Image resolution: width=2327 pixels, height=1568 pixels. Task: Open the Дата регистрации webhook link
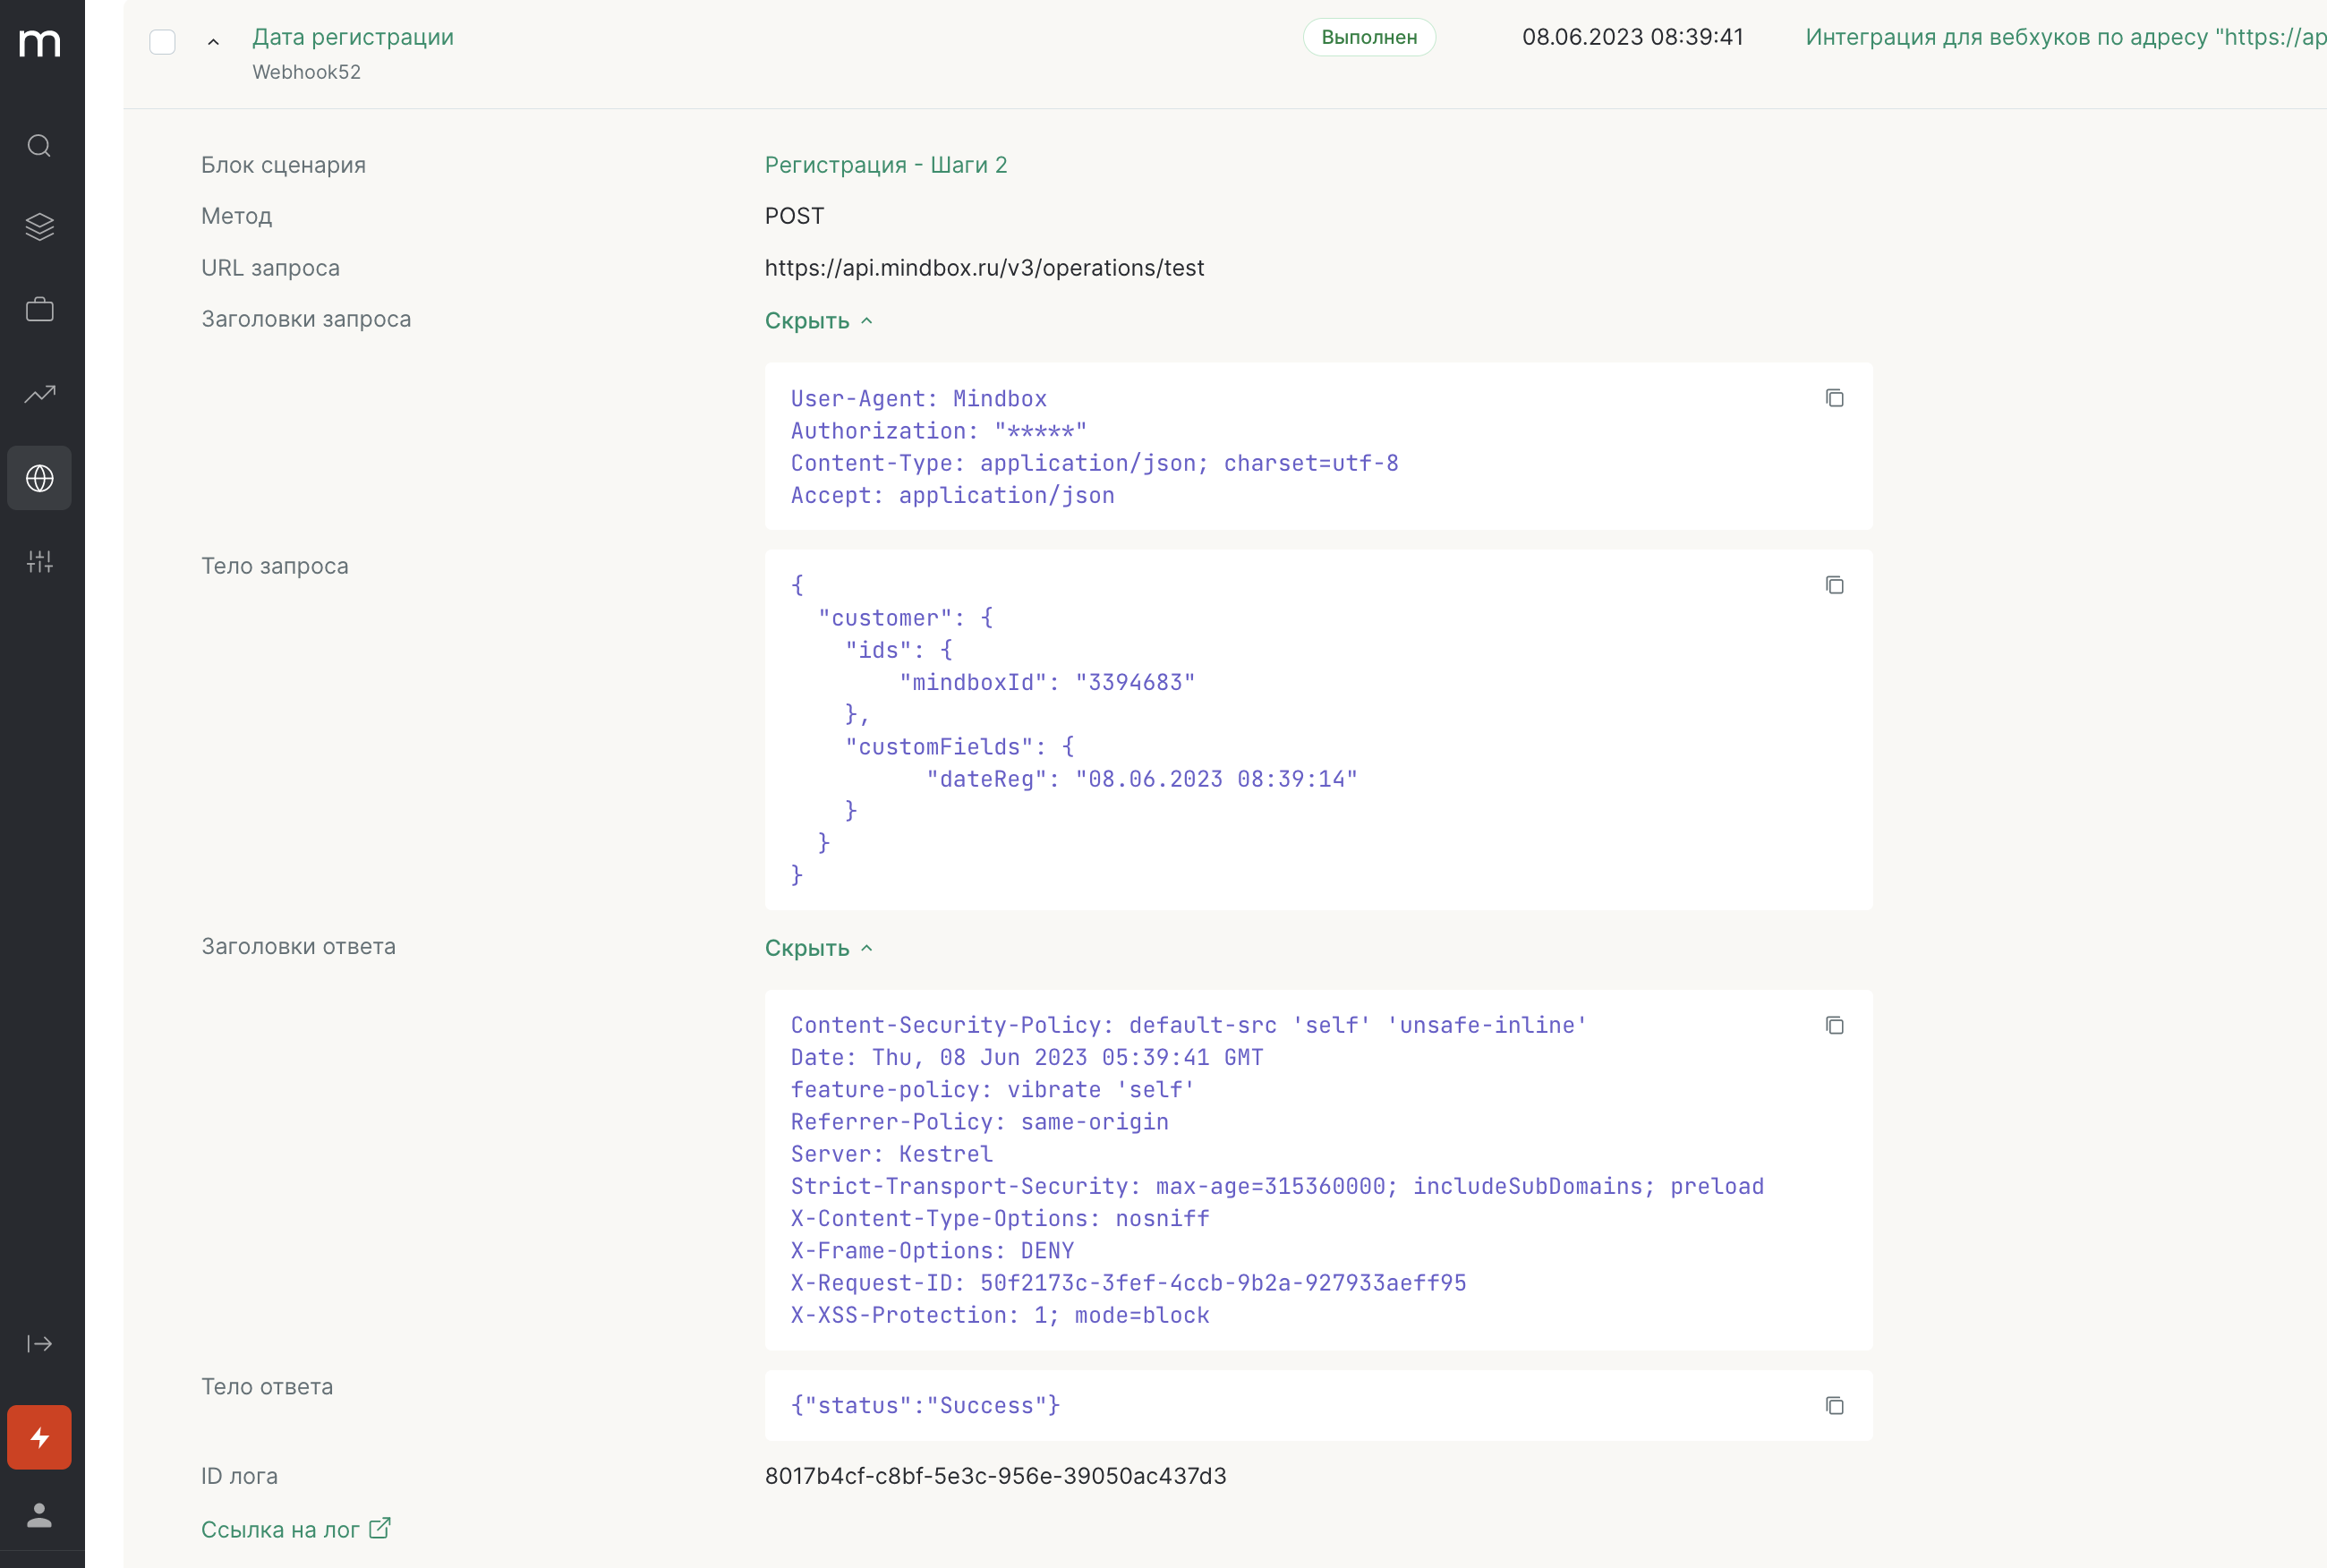353,37
